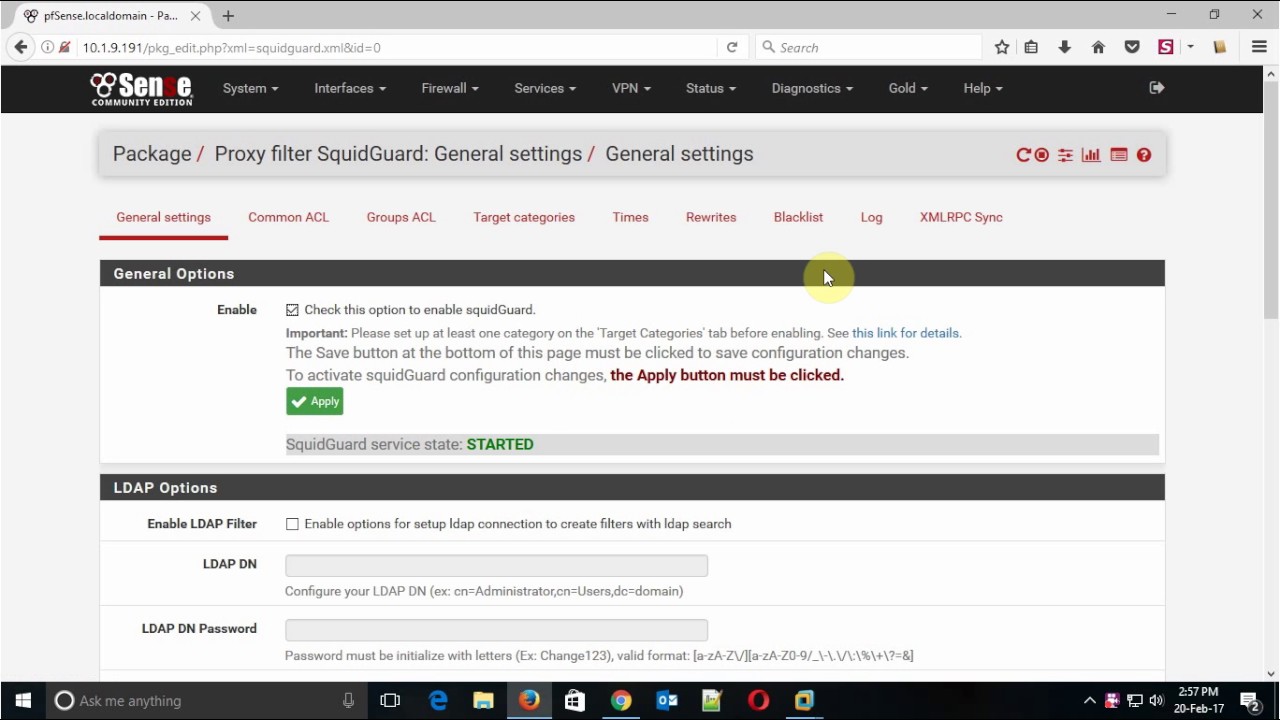Open File Explorer from taskbar

click(483, 700)
